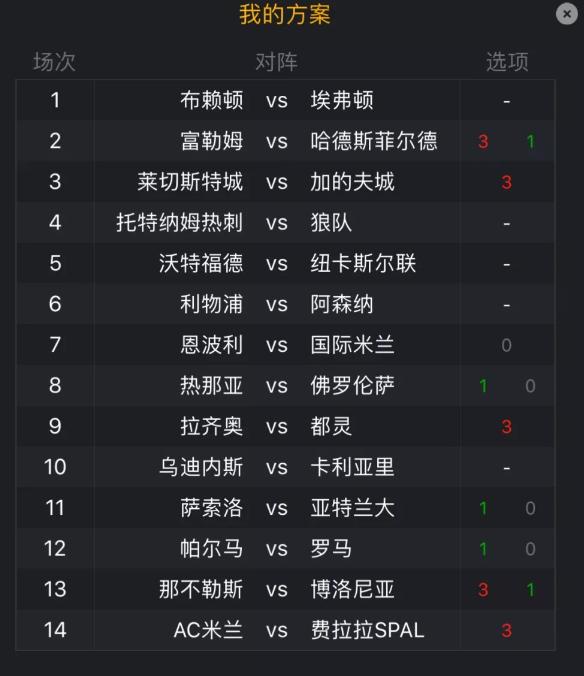Toggle option 3 for 拉齐奥 vs 都灵

point(507,427)
